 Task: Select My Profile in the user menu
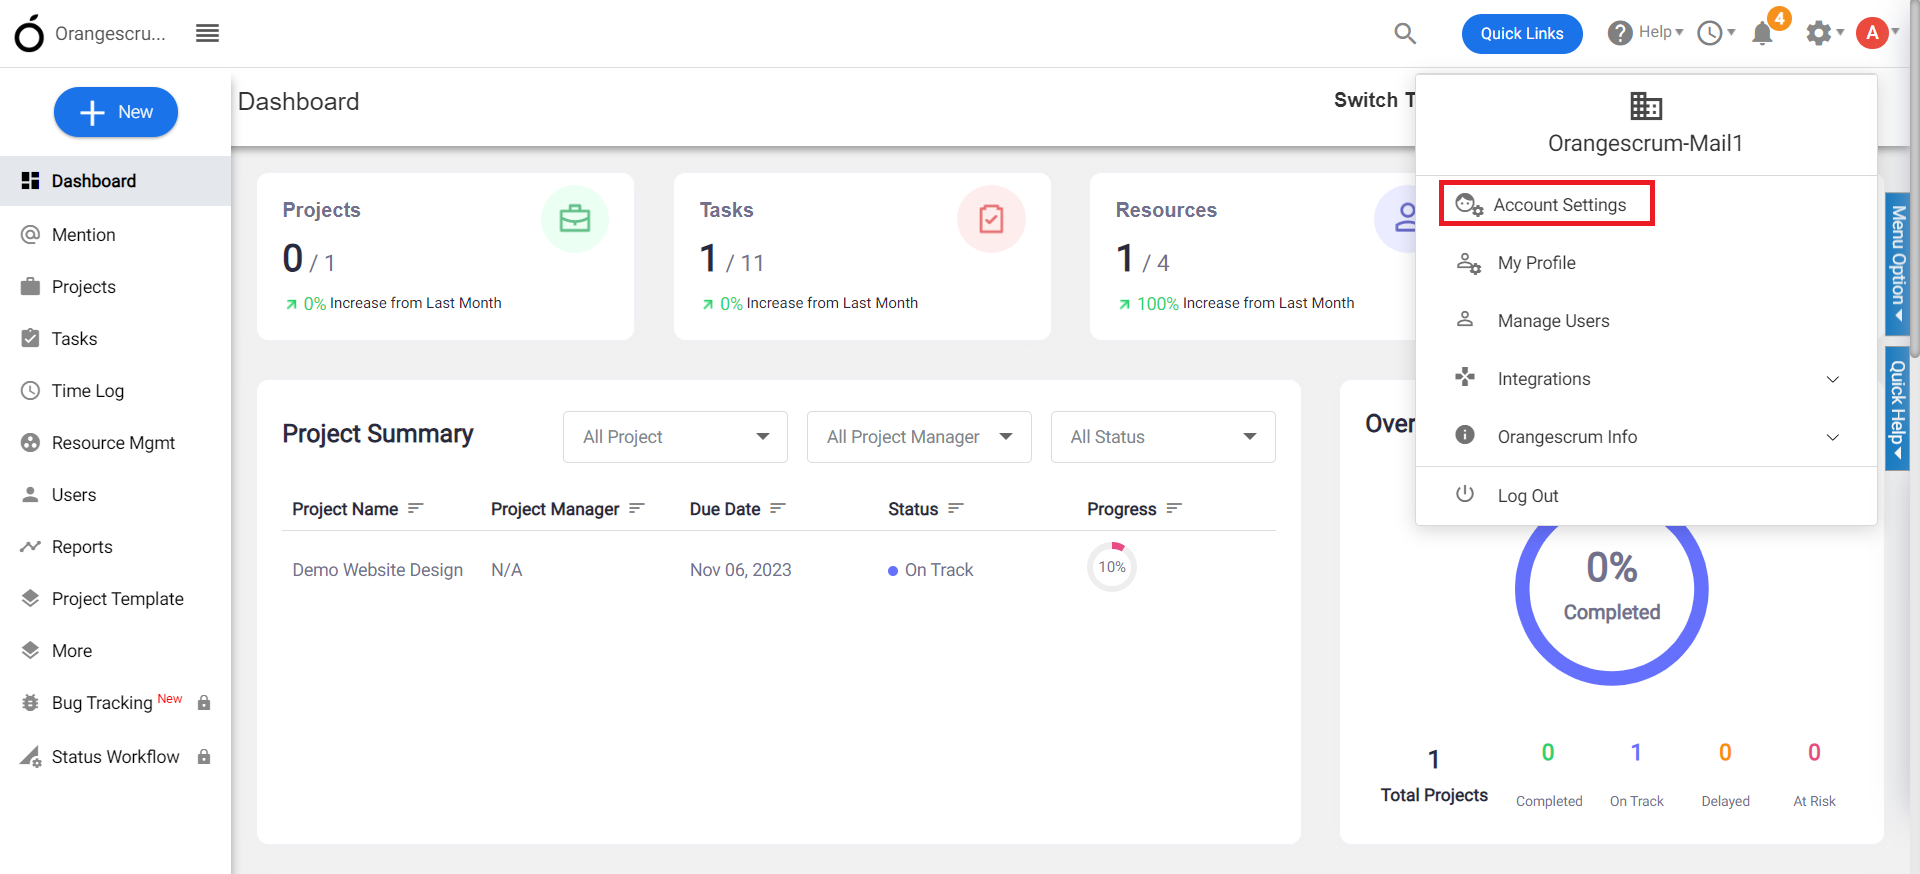[x=1646, y=263]
